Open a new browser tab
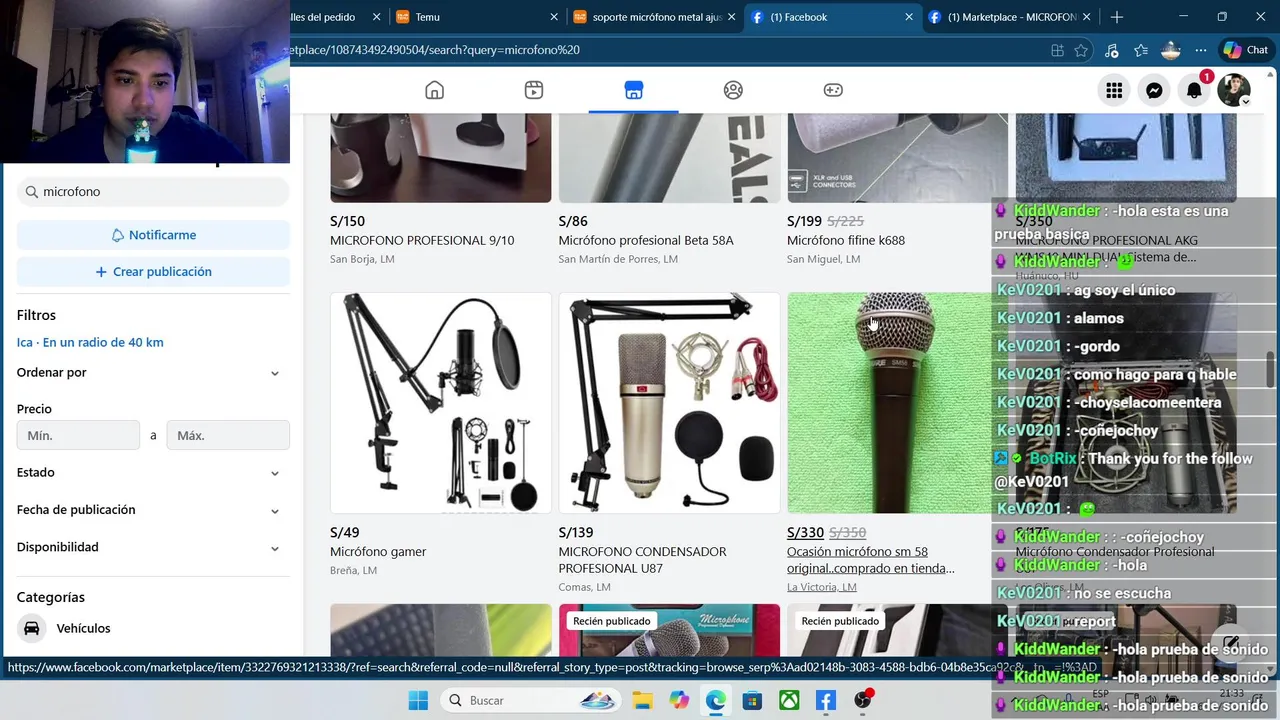This screenshot has width=1280, height=720. point(1116,17)
